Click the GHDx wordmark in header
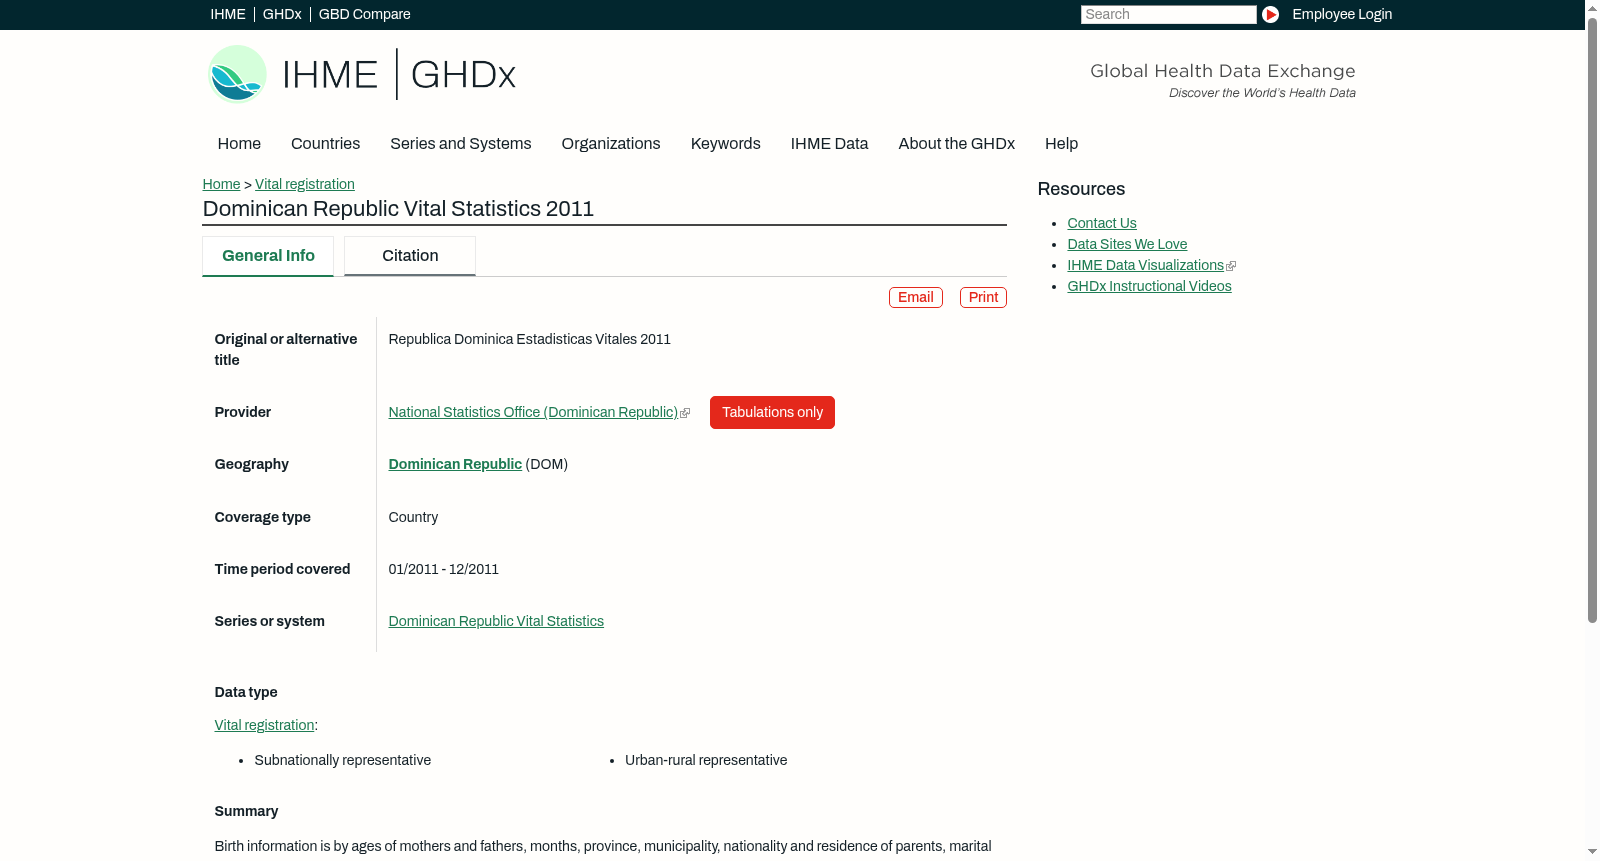Screen dimensions: 1600x861 click(x=463, y=75)
